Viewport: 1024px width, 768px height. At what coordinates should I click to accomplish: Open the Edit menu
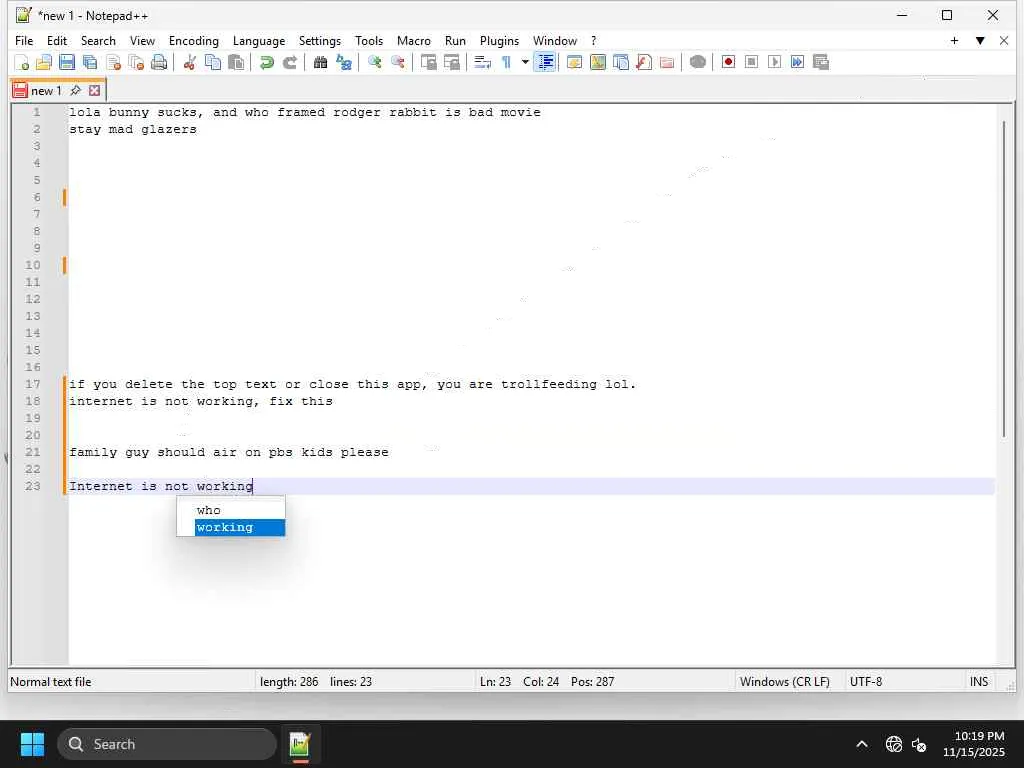(57, 40)
